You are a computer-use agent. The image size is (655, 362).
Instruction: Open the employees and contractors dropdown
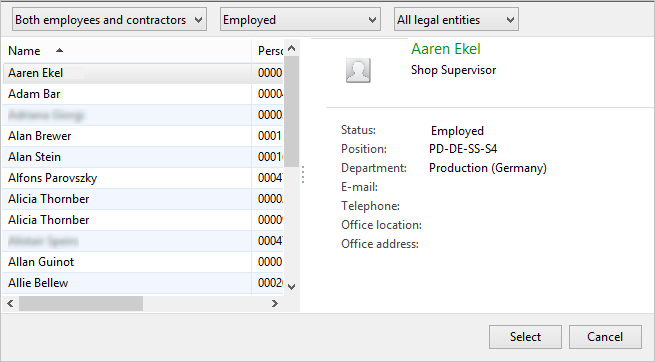[109, 20]
